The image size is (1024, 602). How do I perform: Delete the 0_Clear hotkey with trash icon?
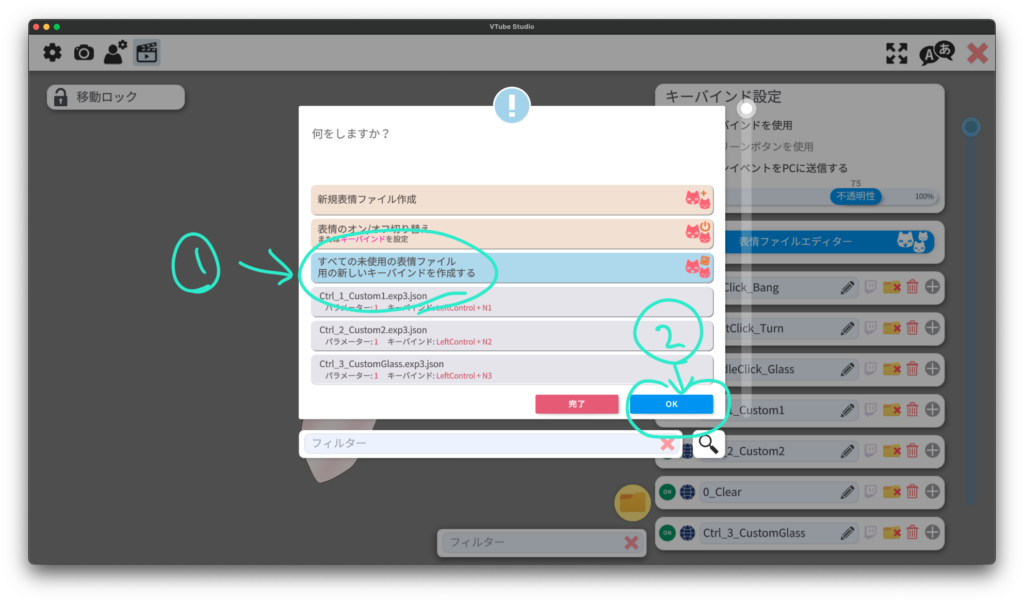(x=912, y=492)
